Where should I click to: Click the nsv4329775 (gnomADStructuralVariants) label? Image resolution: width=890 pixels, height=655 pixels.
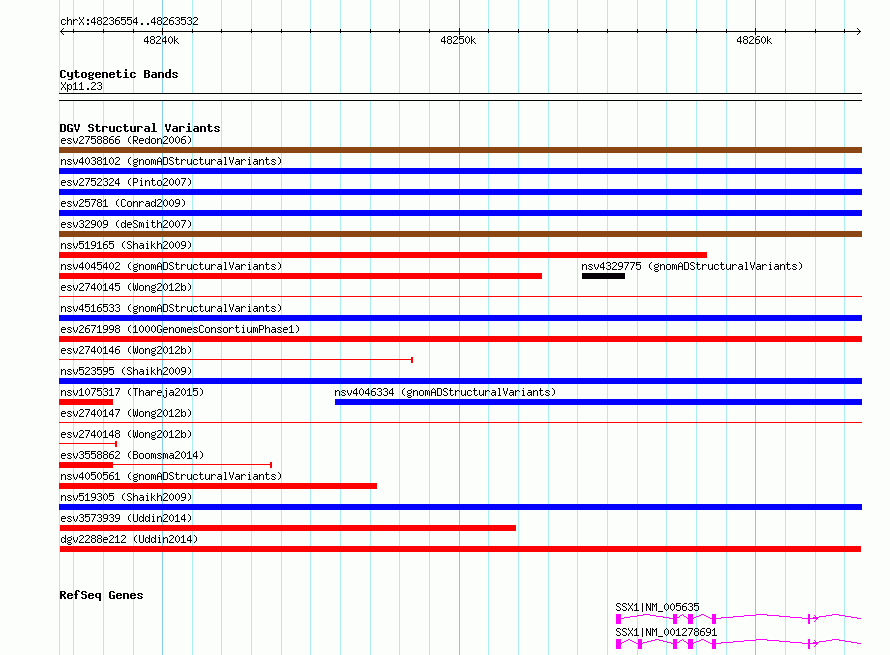pos(692,266)
